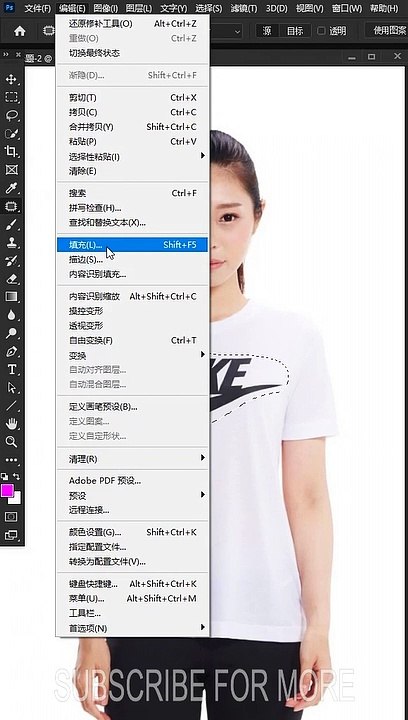Choose 拷贝(C) menu entry
Image resolution: width=408 pixels, height=720 pixels.
[x=132, y=112]
